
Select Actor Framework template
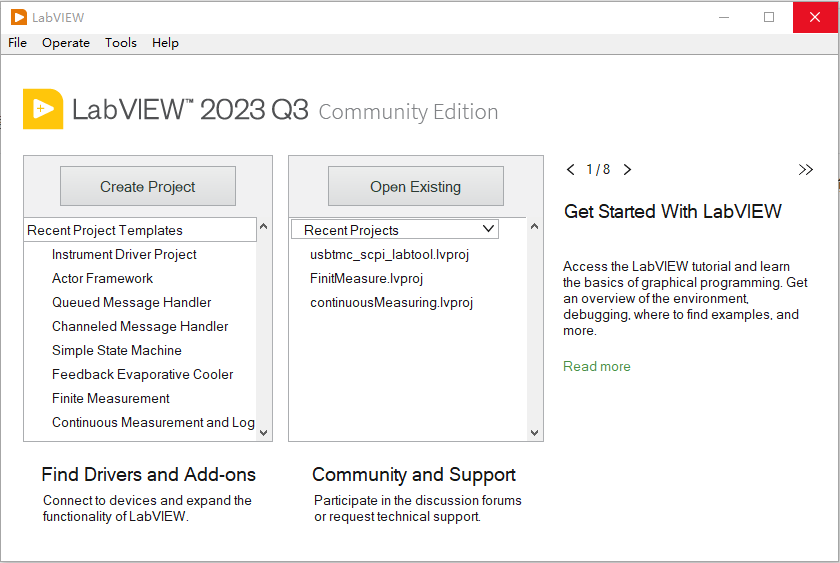coord(102,279)
